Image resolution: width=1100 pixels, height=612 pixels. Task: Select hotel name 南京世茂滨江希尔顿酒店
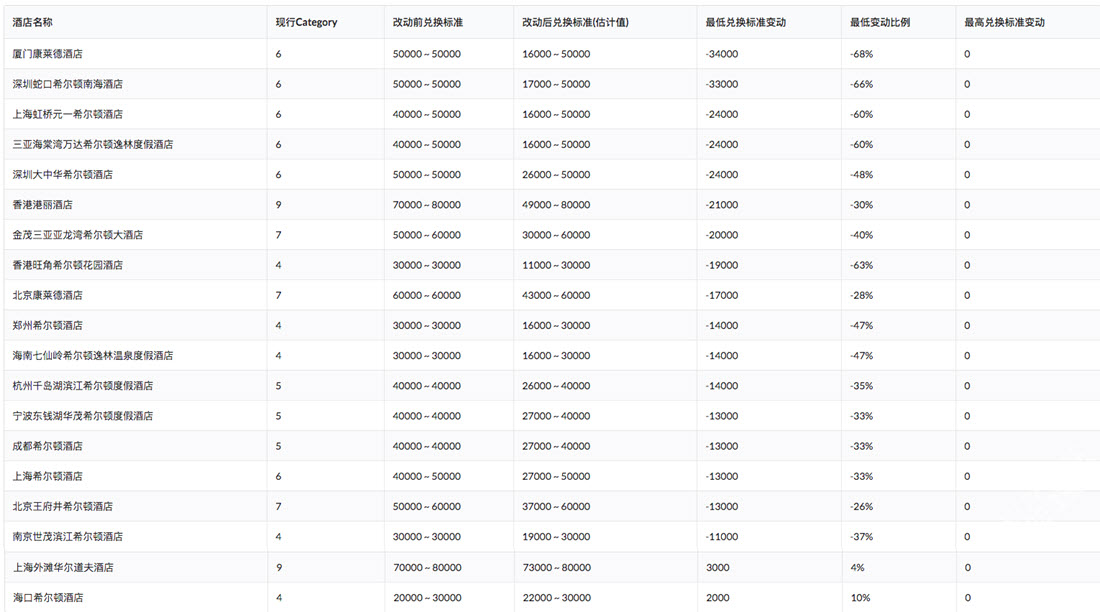coord(67,536)
